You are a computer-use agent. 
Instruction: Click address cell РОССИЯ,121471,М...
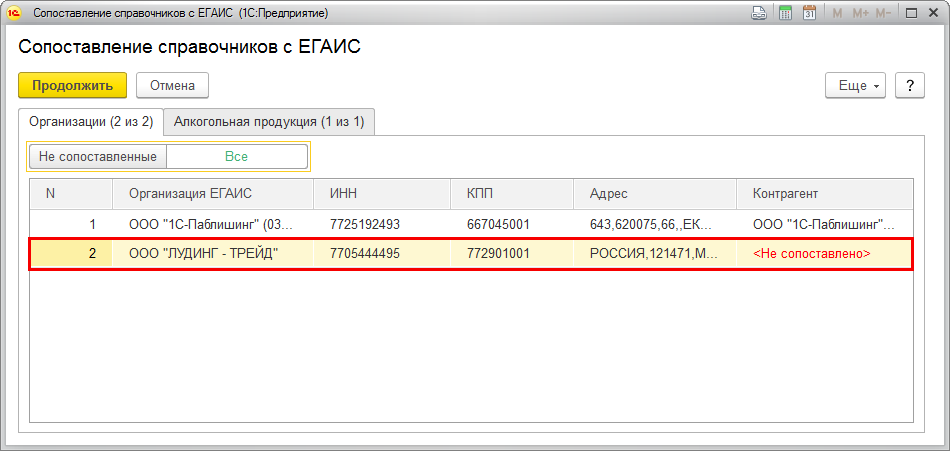coord(654,254)
